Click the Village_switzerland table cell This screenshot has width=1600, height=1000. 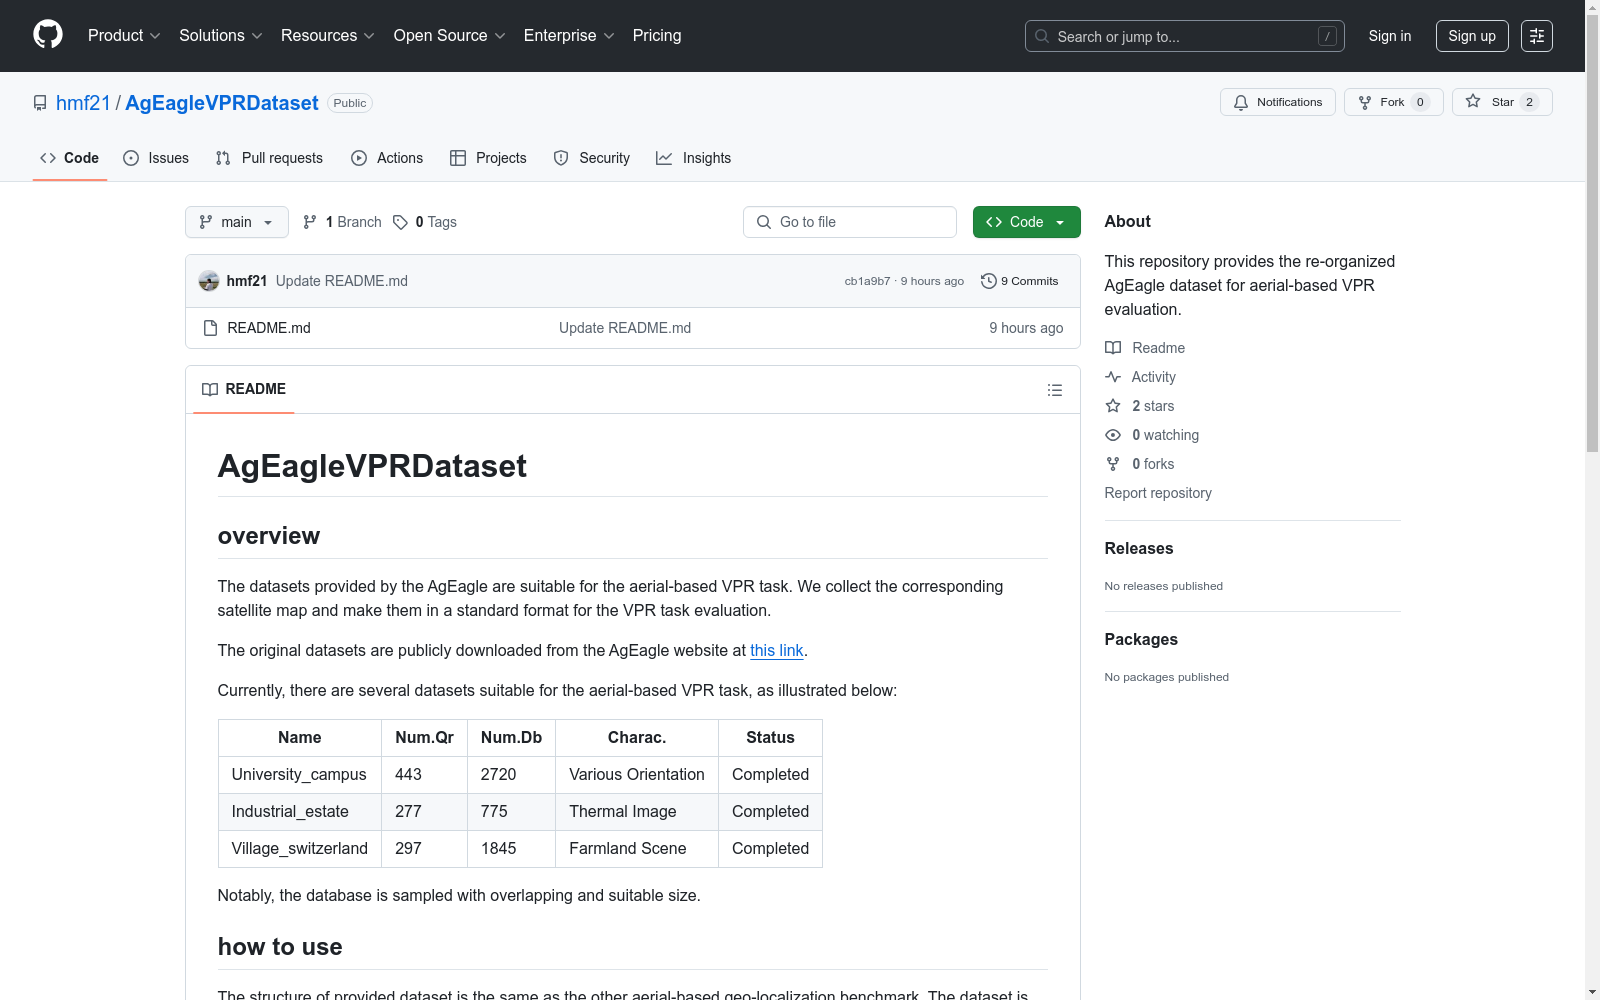pyautogui.click(x=300, y=849)
